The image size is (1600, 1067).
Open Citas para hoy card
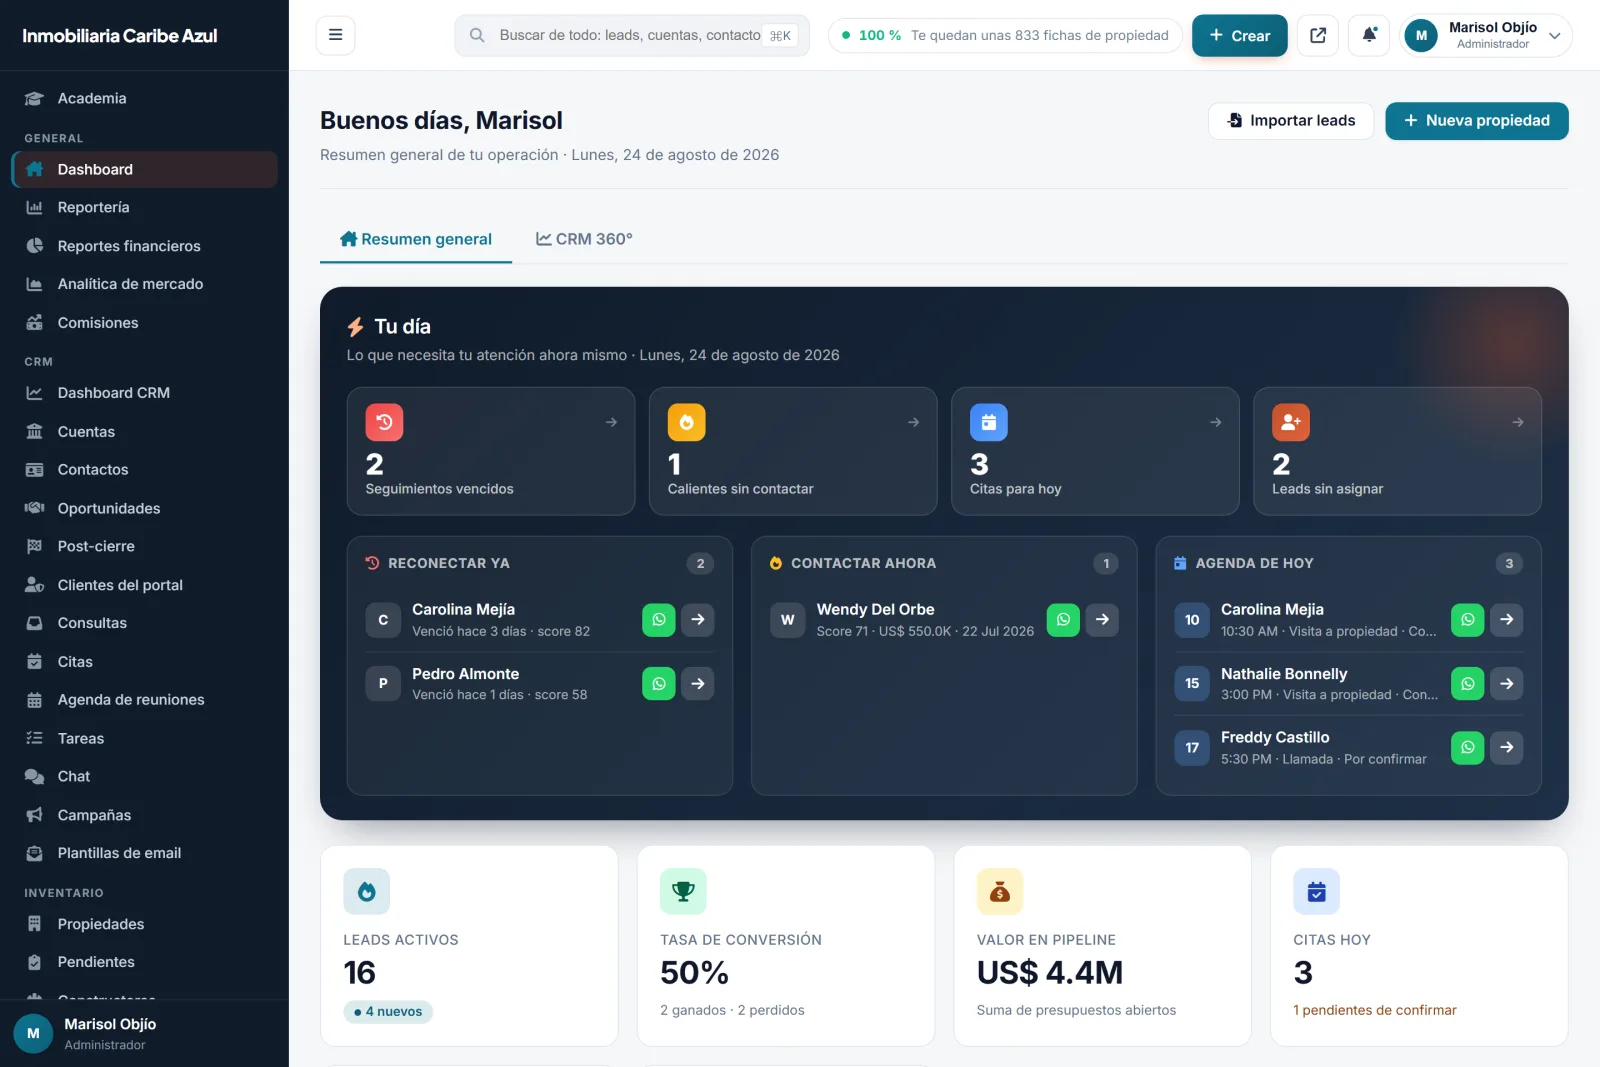(x=1095, y=451)
